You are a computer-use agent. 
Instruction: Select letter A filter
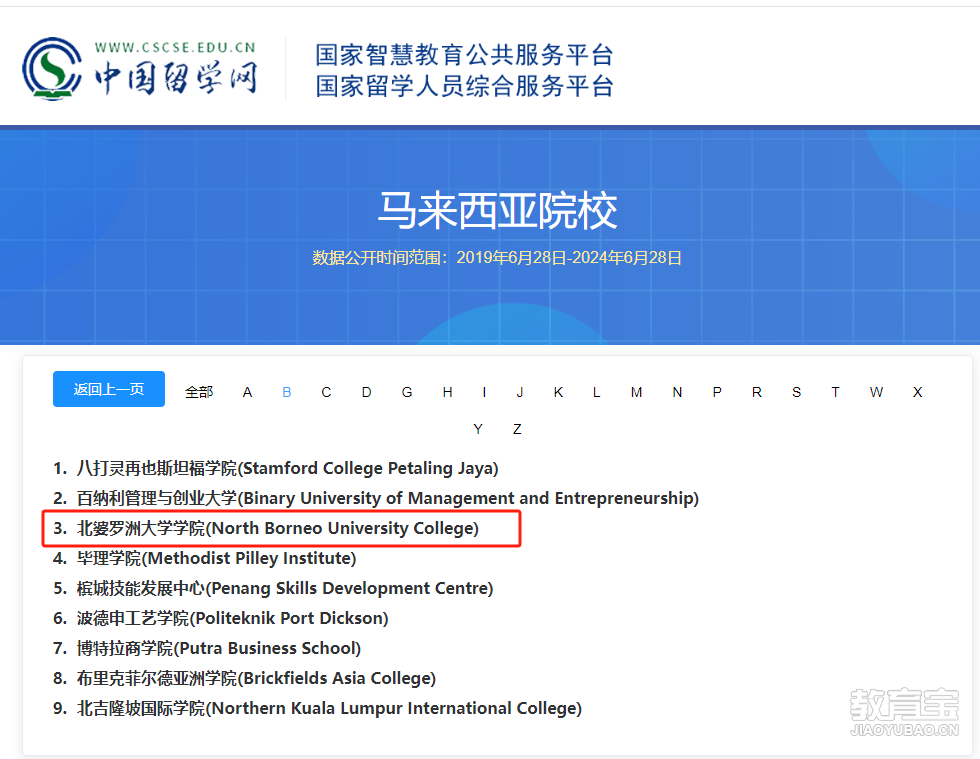[248, 392]
